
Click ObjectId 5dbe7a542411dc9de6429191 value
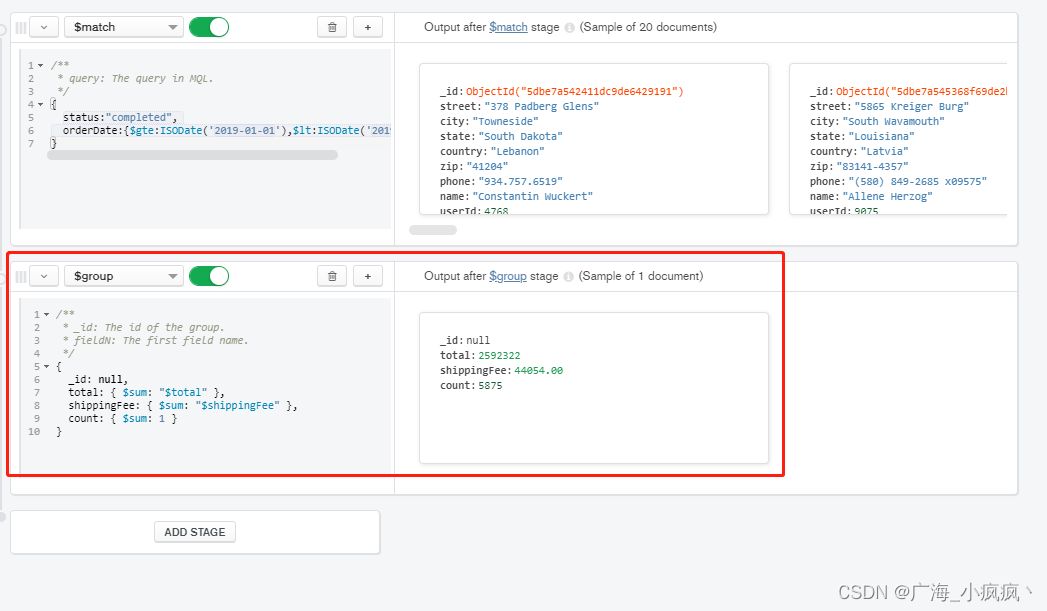575,91
